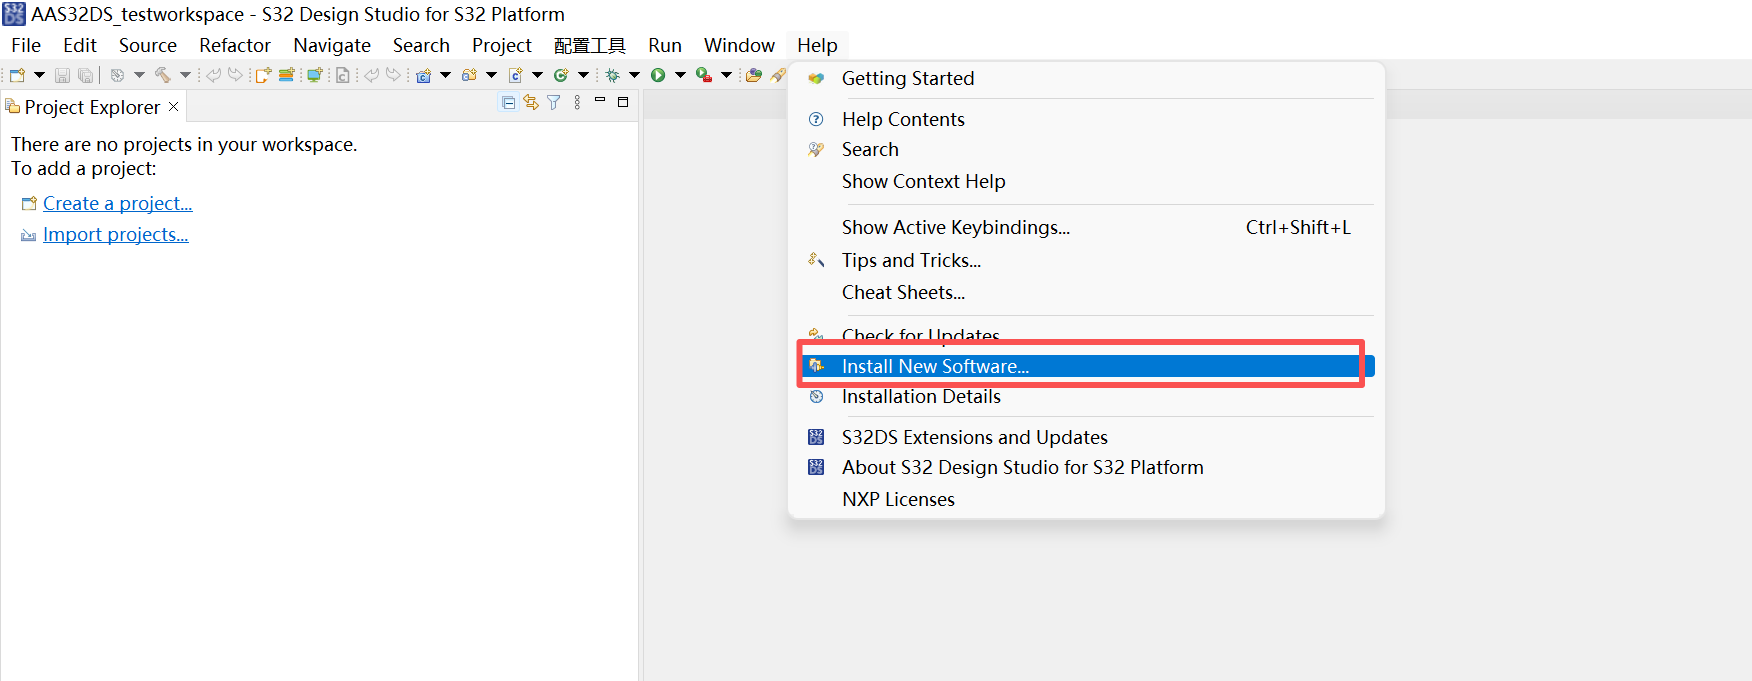The width and height of the screenshot is (1752, 681).
Task: Maximize the Project Explorer panel
Action: pos(623,102)
